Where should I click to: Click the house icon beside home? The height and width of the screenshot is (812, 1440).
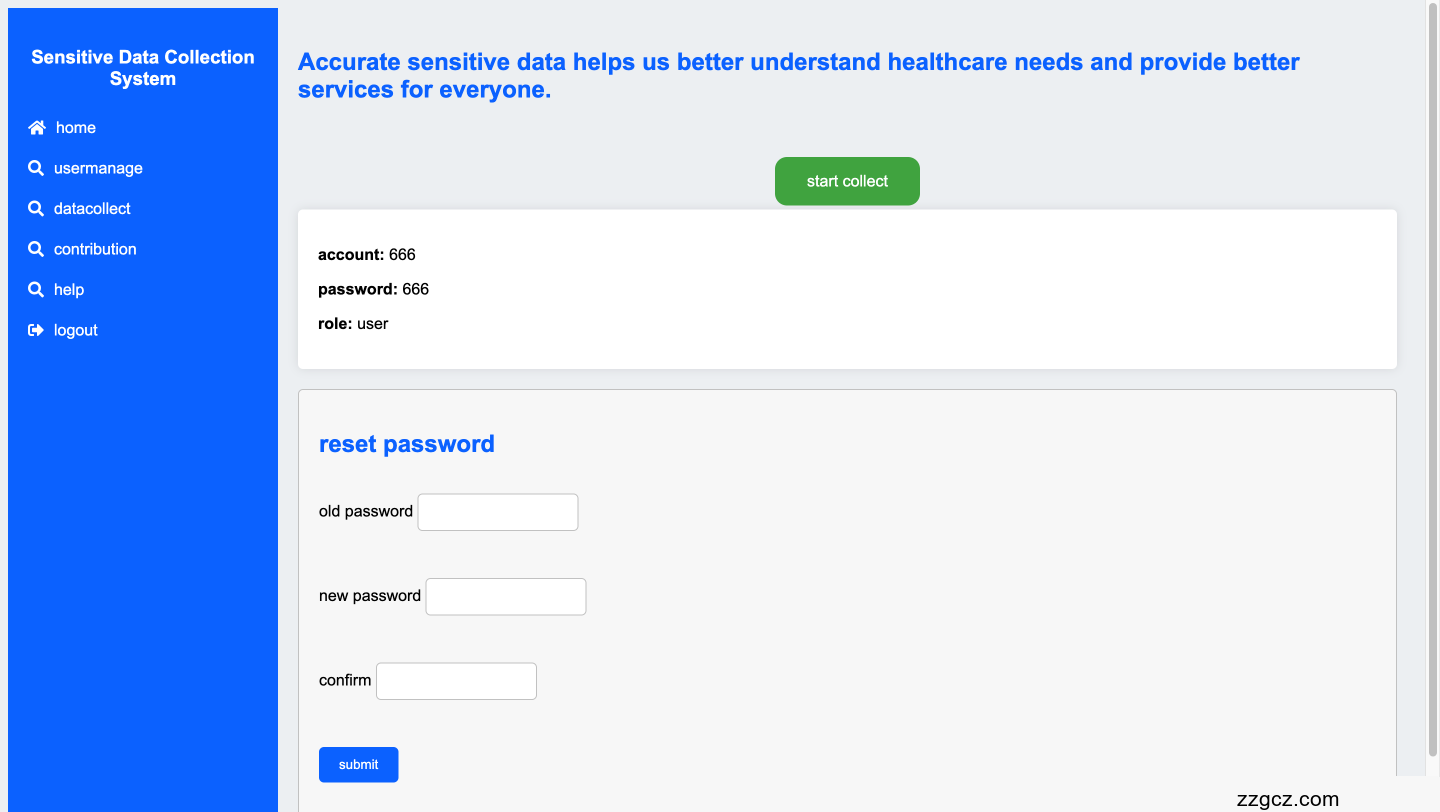37,128
